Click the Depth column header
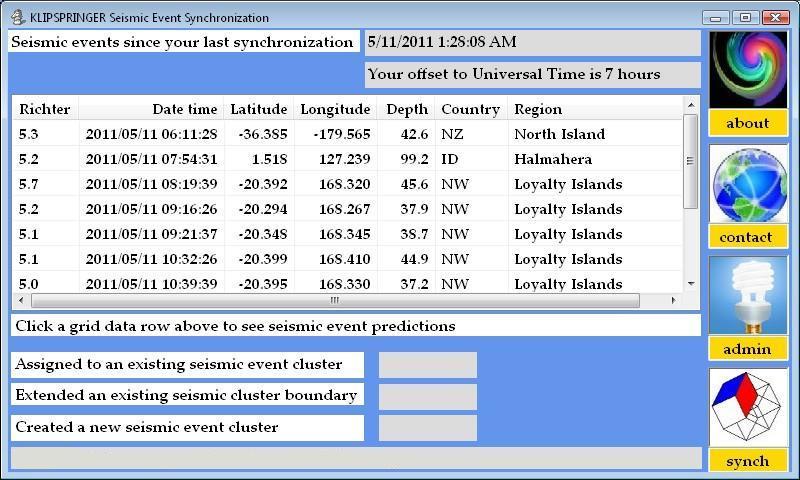 tap(406, 109)
